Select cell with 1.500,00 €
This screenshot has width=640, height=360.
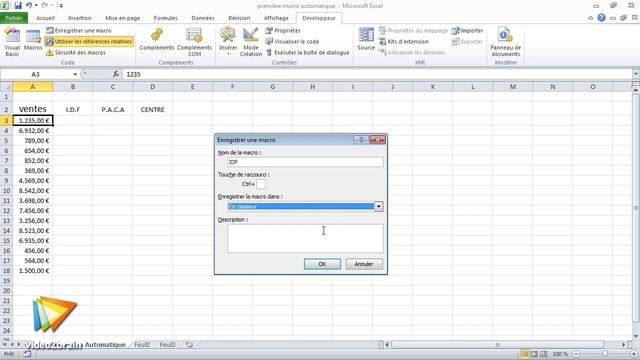pyautogui.click(x=33, y=271)
